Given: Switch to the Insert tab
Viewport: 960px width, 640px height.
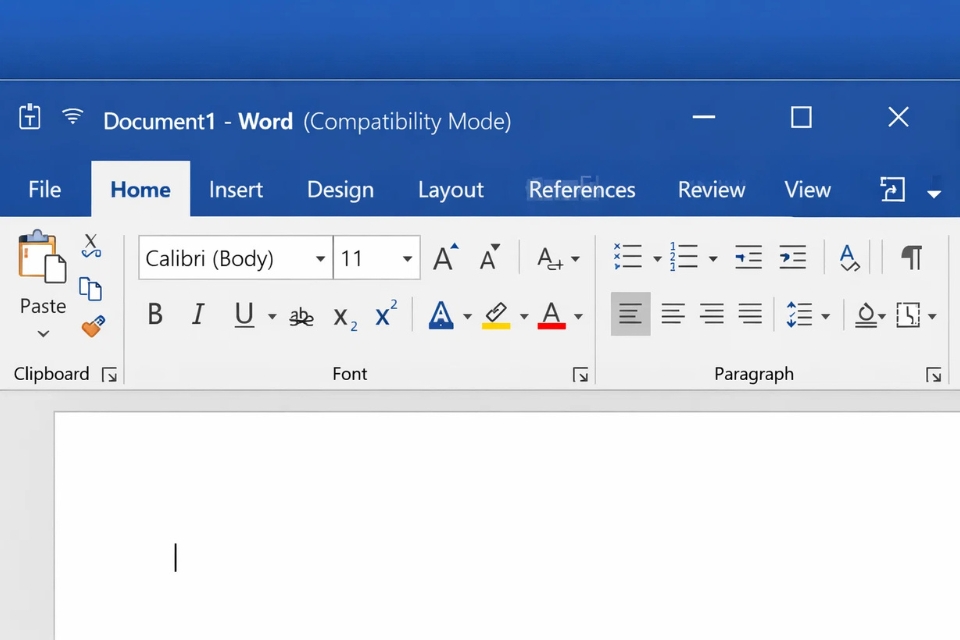Looking at the screenshot, I should tap(236, 189).
